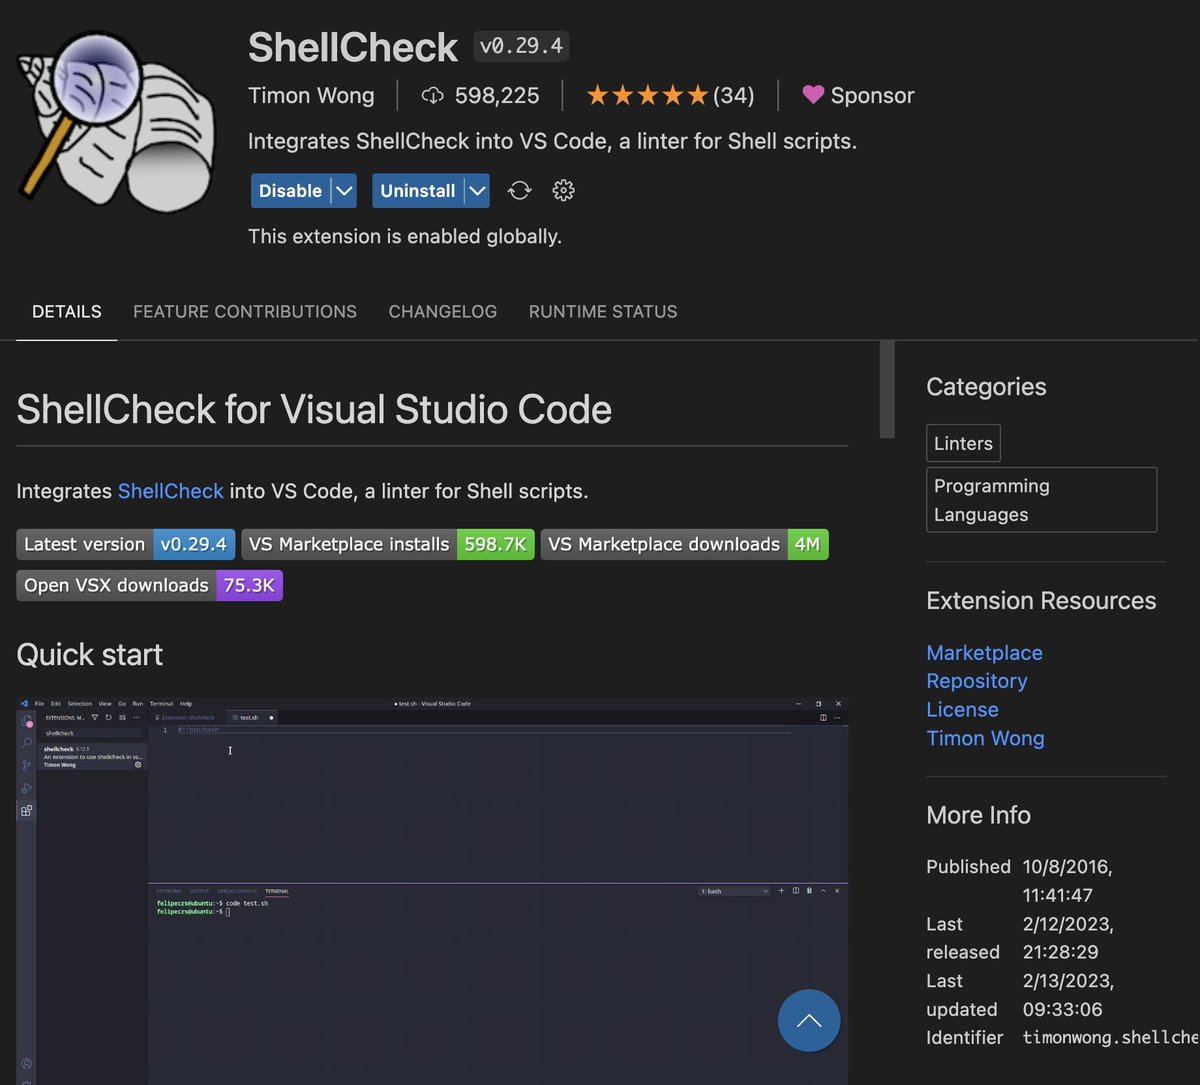Click "This extension is enabled globally." text
The width and height of the screenshot is (1200, 1085).
pos(405,237)
